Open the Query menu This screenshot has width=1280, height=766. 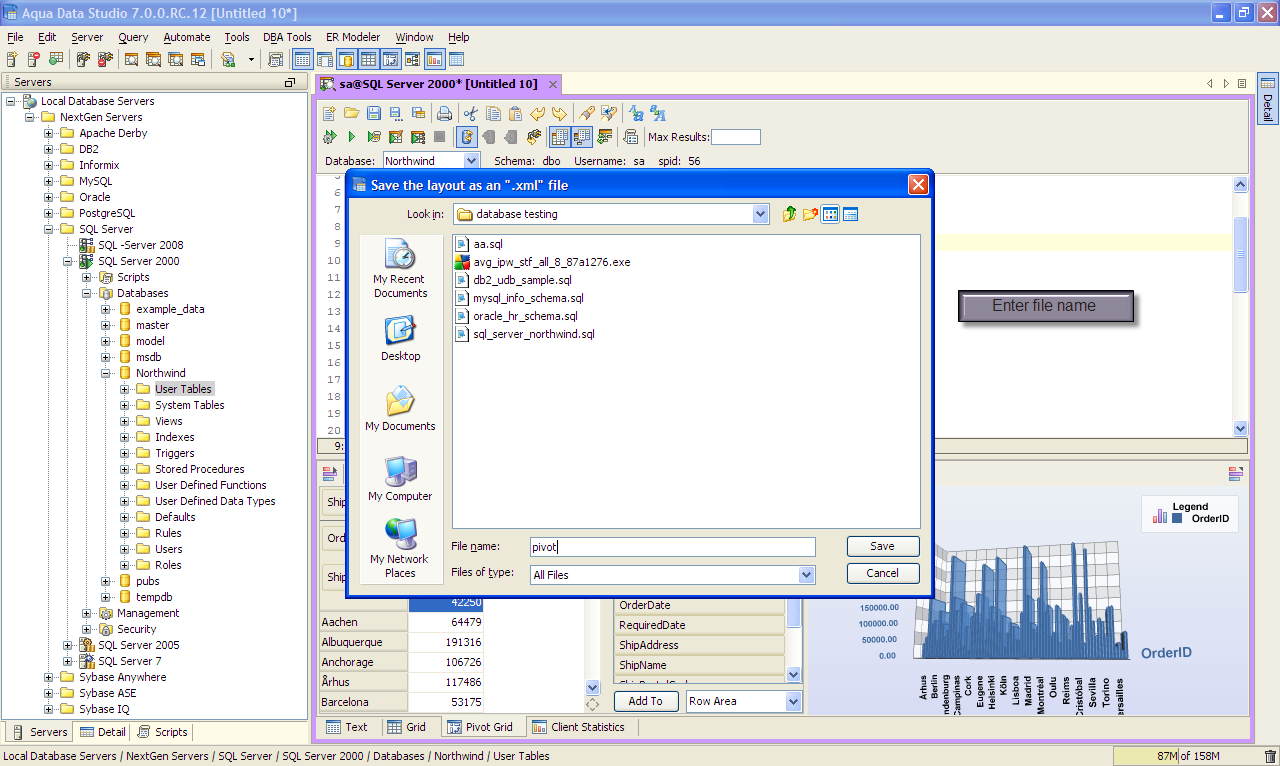pyautogui.click(x=133, y=37)
